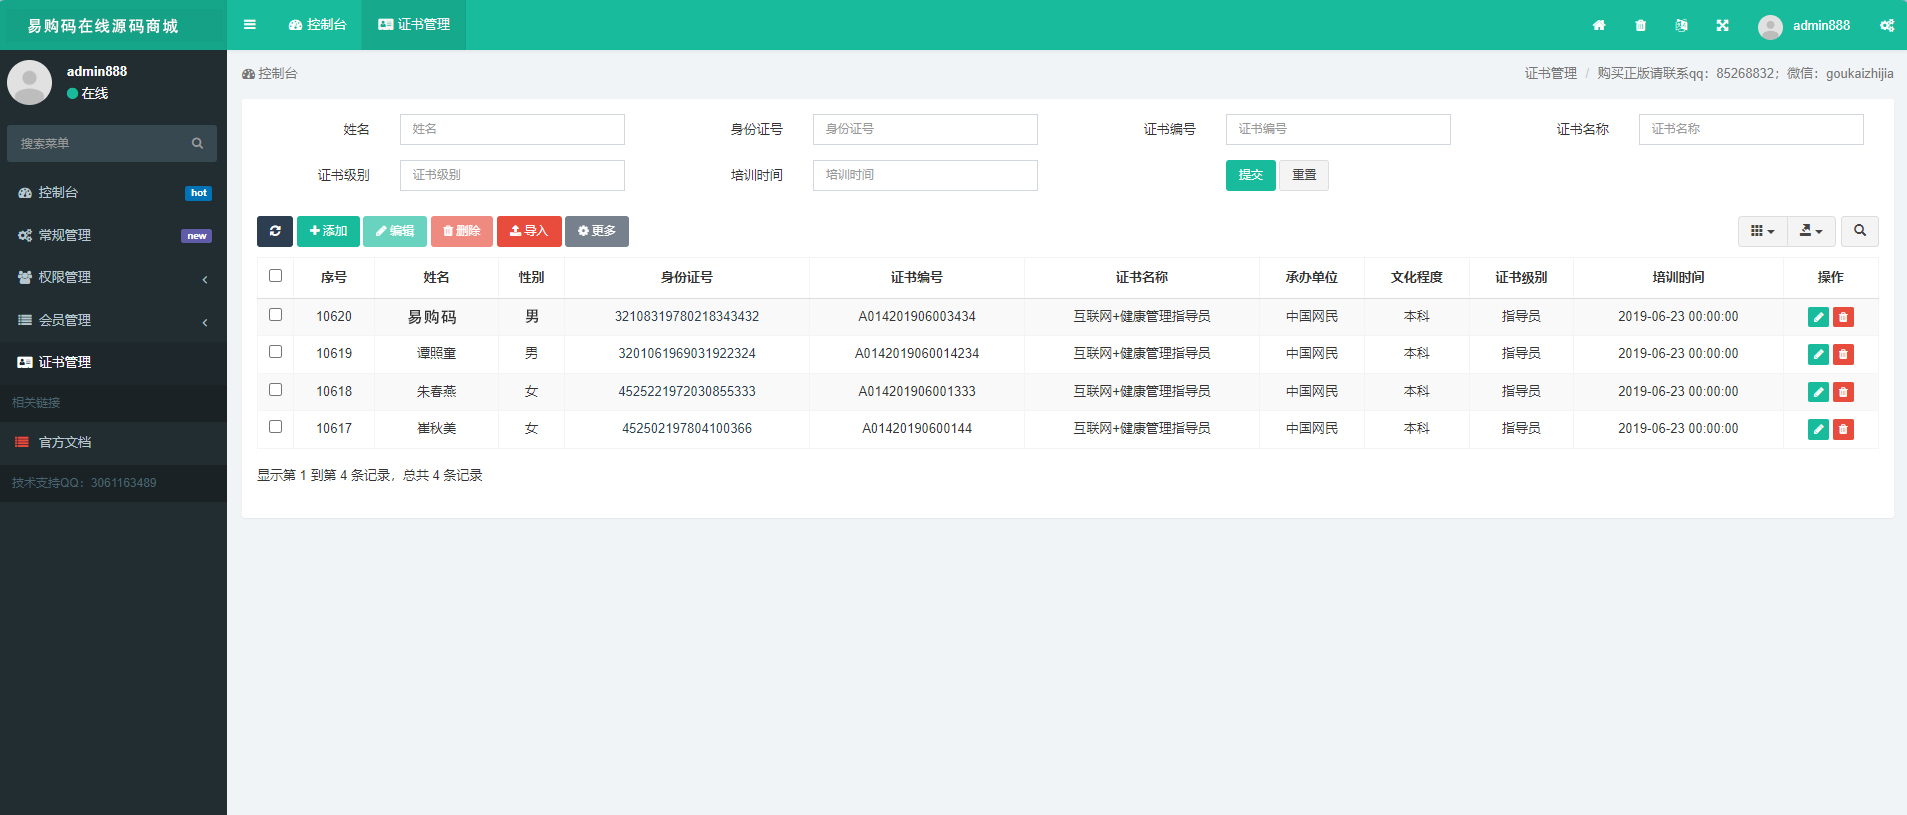Check the select-all checkbox in table header
This screenshot has height=815, width=1907.
tap(275, 276)
